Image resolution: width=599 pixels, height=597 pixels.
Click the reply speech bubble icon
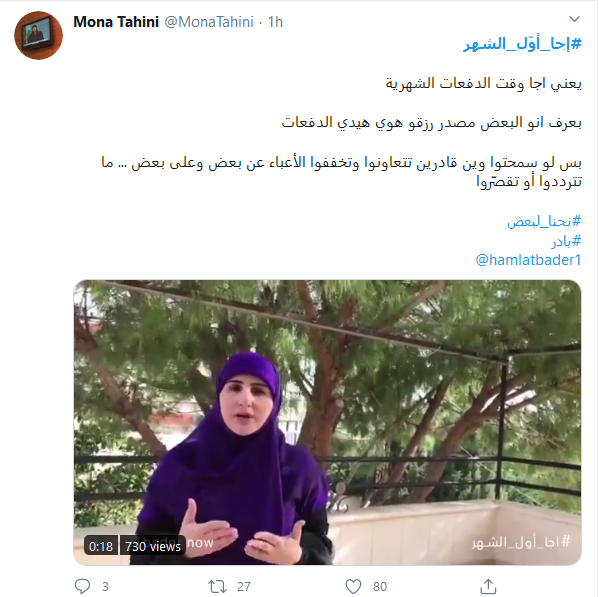point(82,586)
